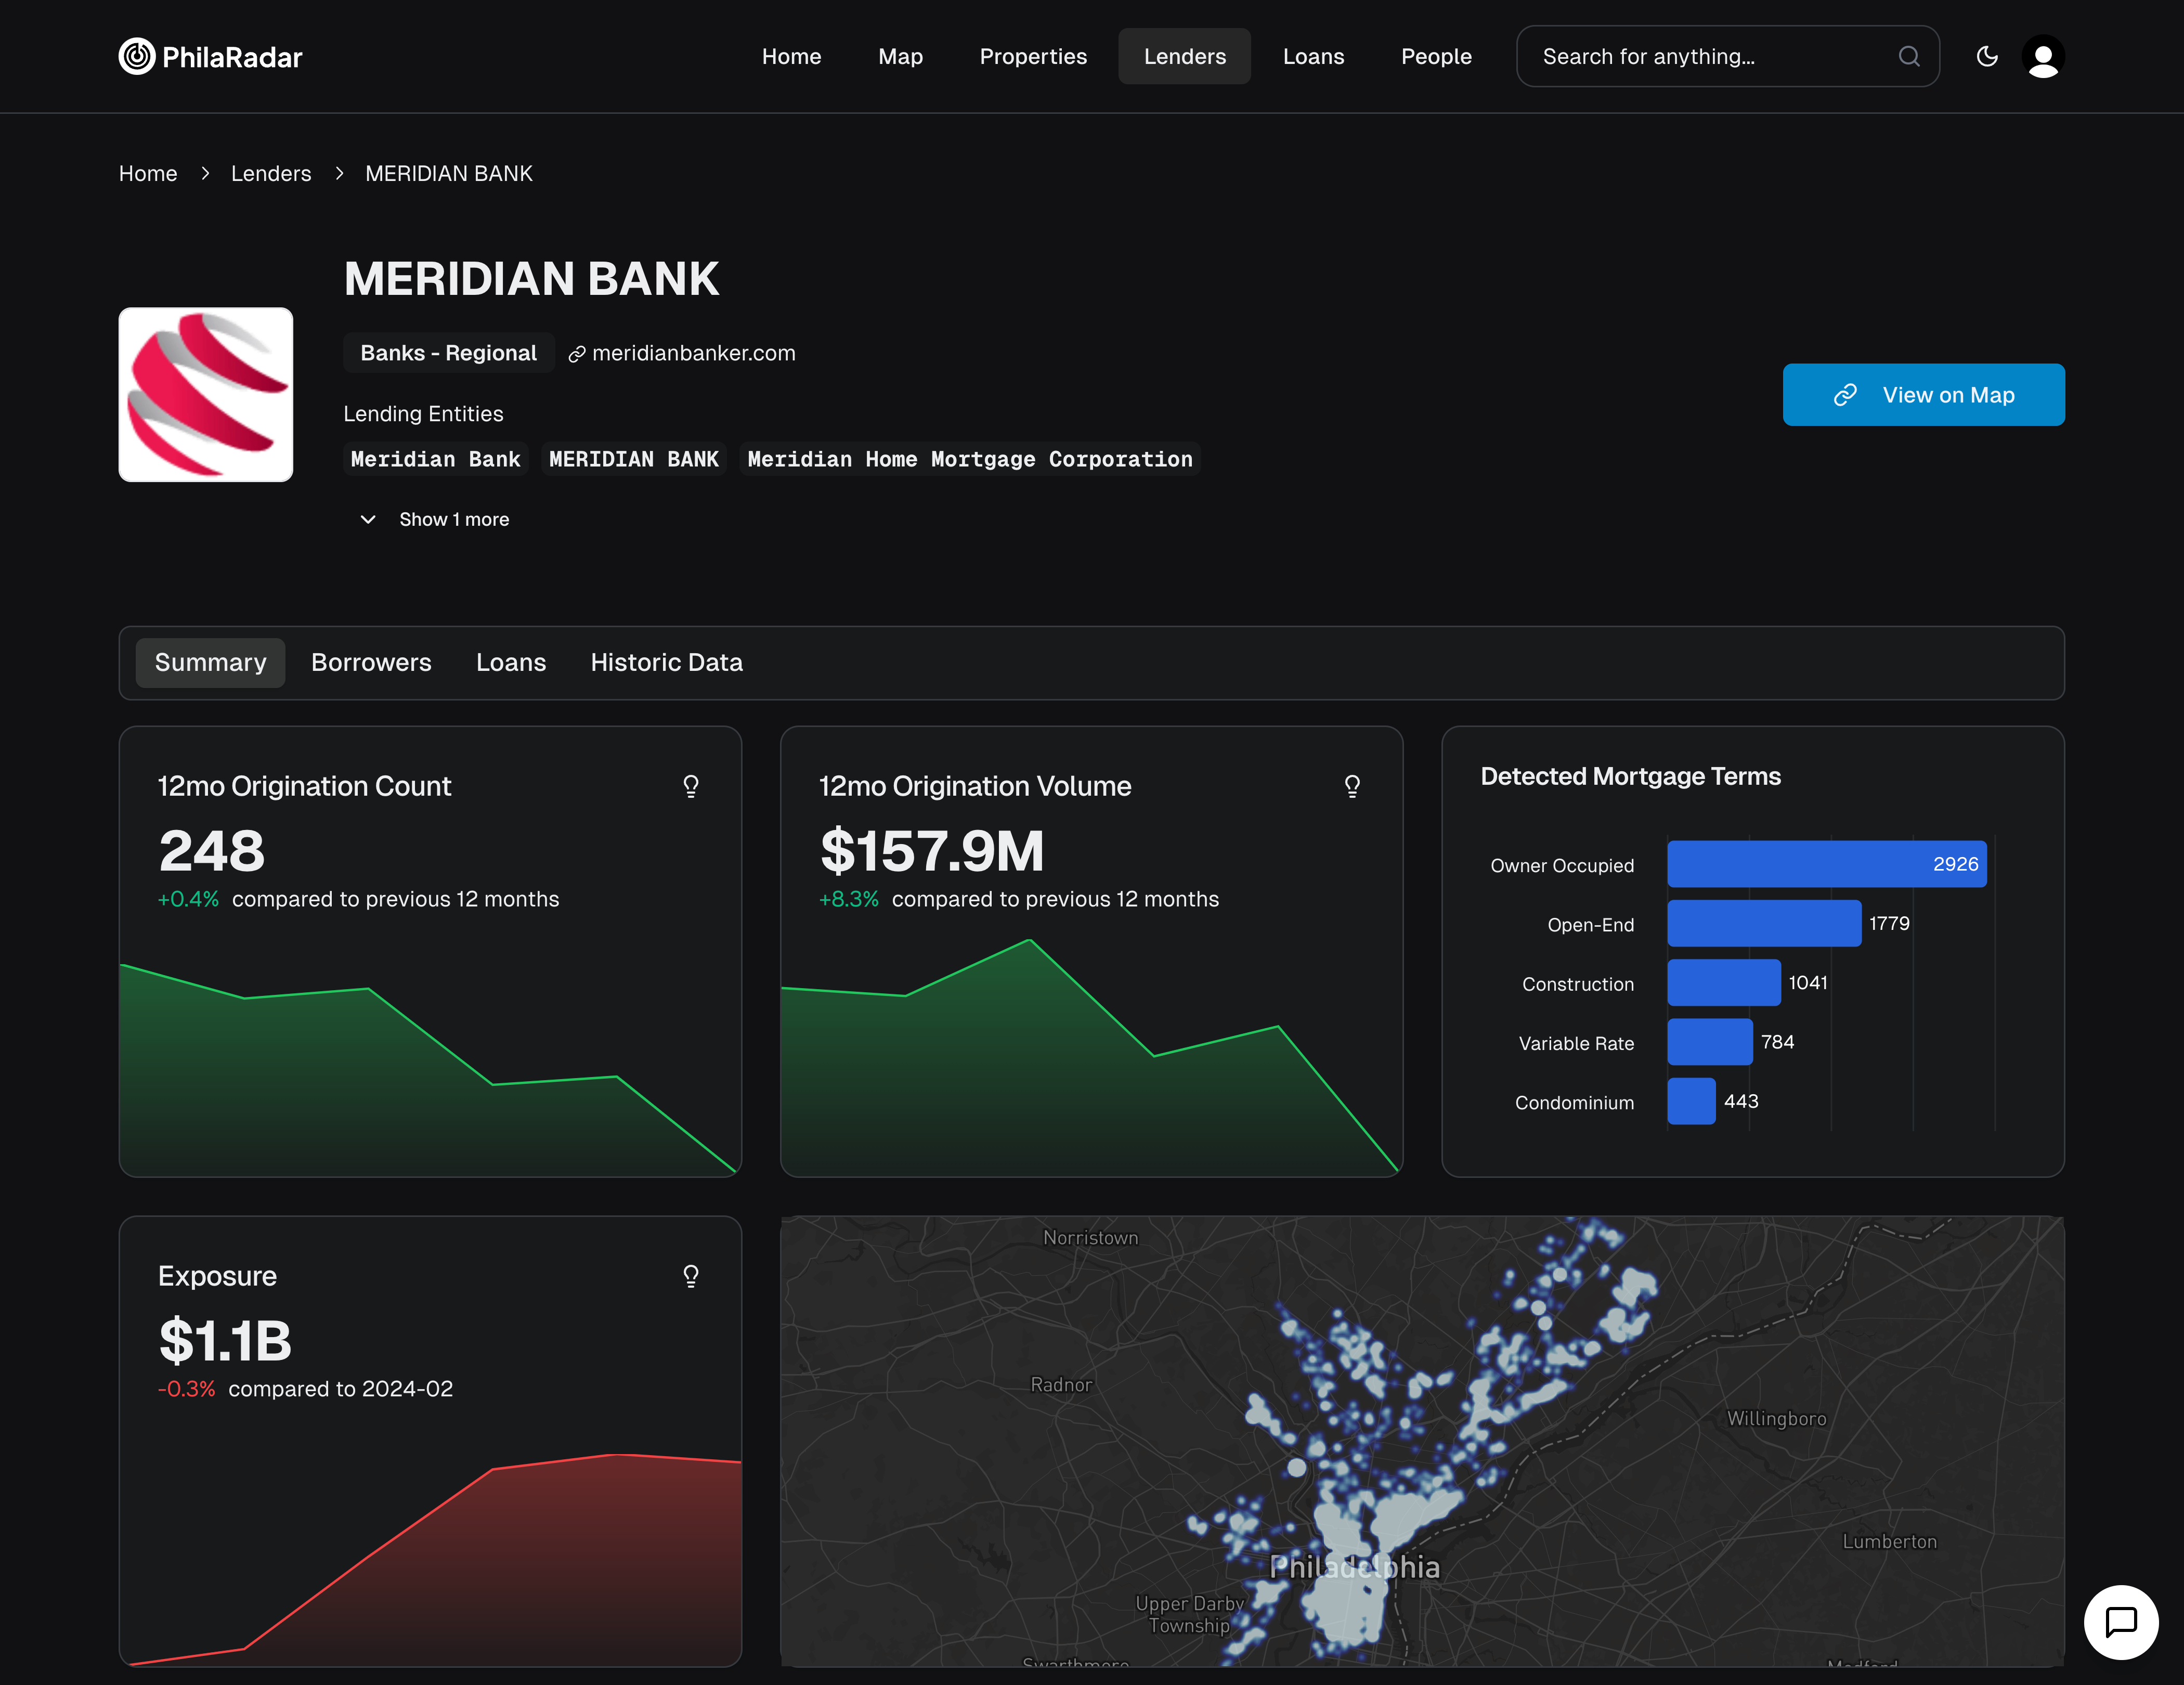Viewport: 2184px width, 1685px height.
Task: Click the PhilaRadar logo icon
Action: pos(137,56)
